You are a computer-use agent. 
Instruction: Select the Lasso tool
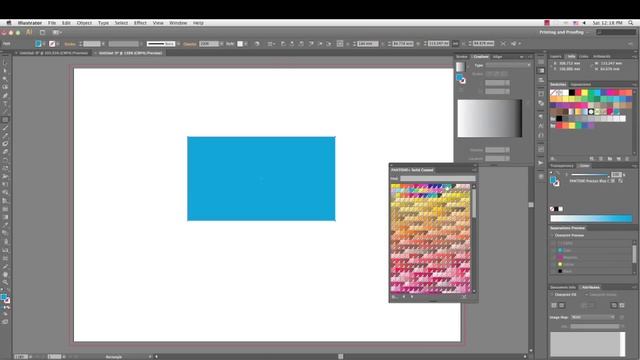tap(5, 87)
